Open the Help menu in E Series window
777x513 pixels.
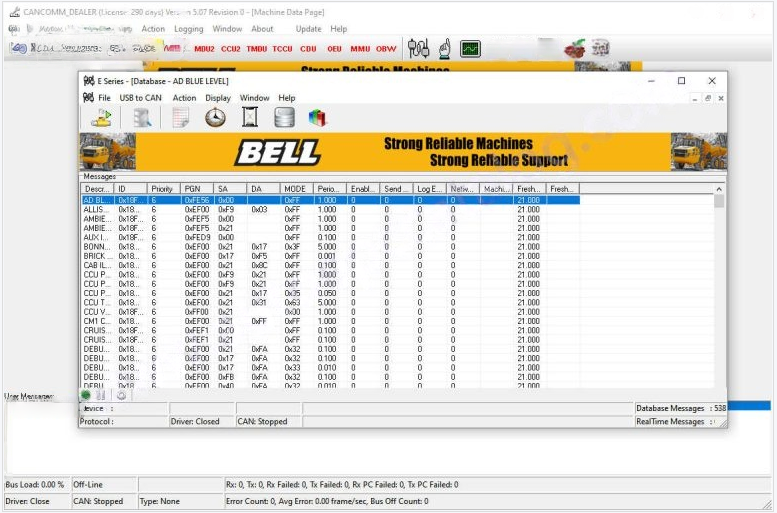point(286,98)
